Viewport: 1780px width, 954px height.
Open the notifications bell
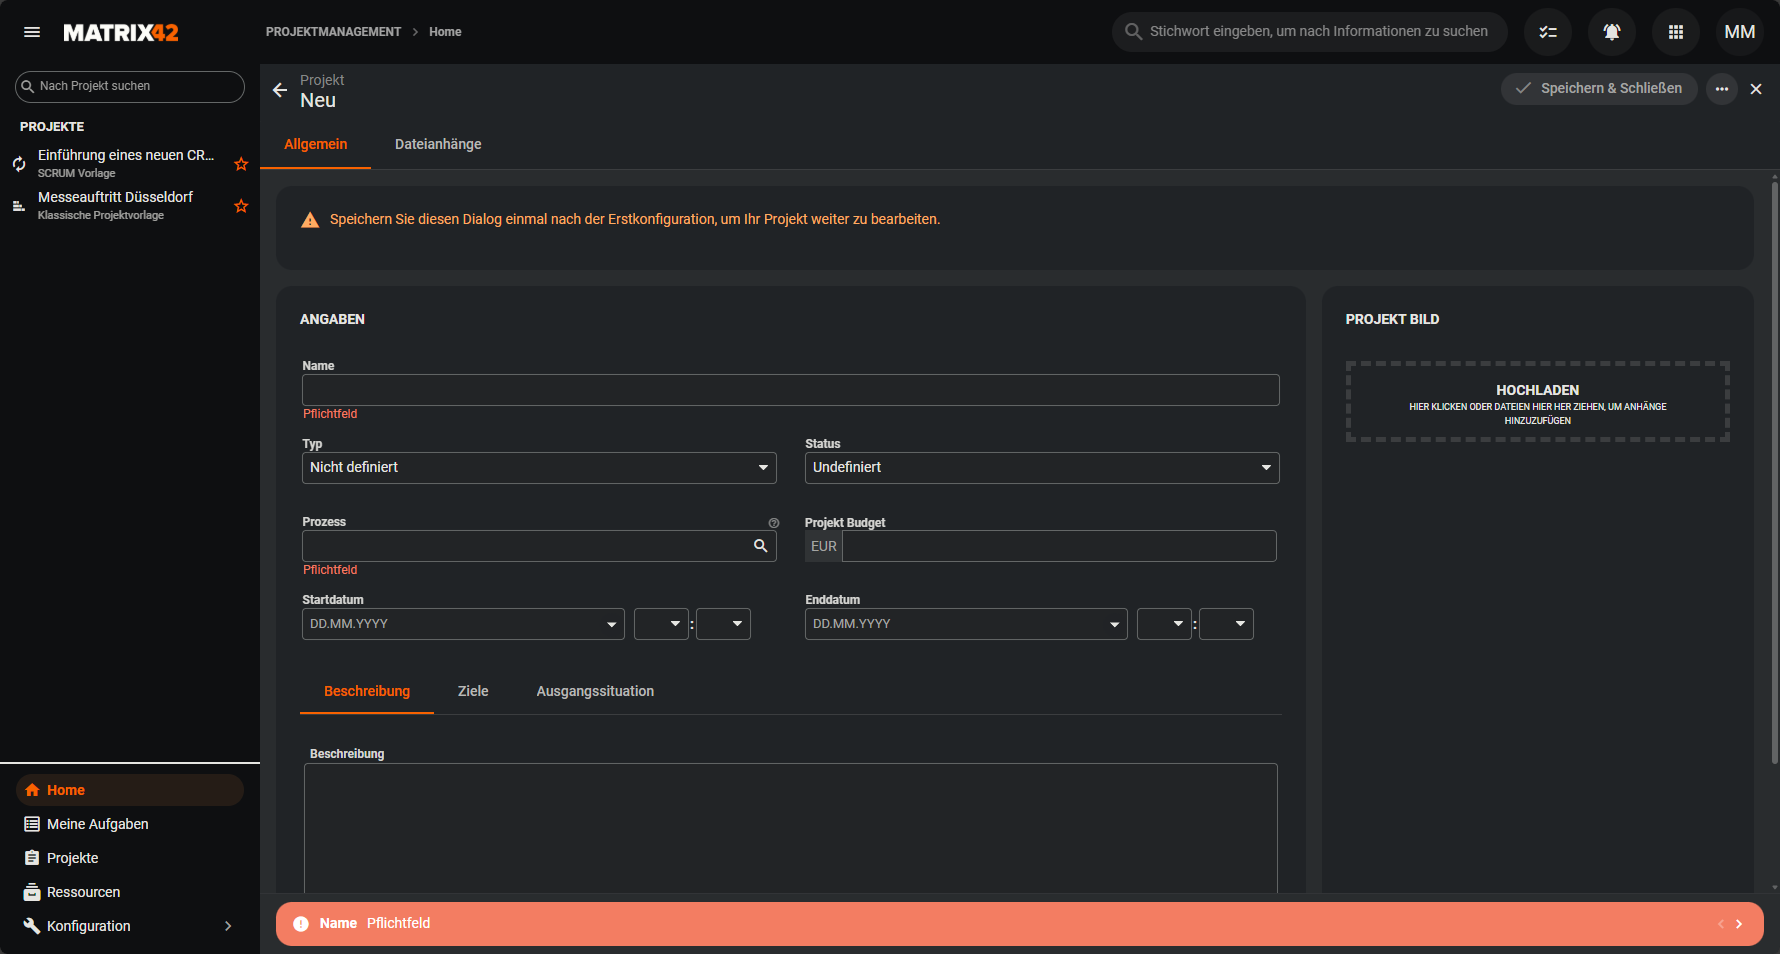point(1611,32)
